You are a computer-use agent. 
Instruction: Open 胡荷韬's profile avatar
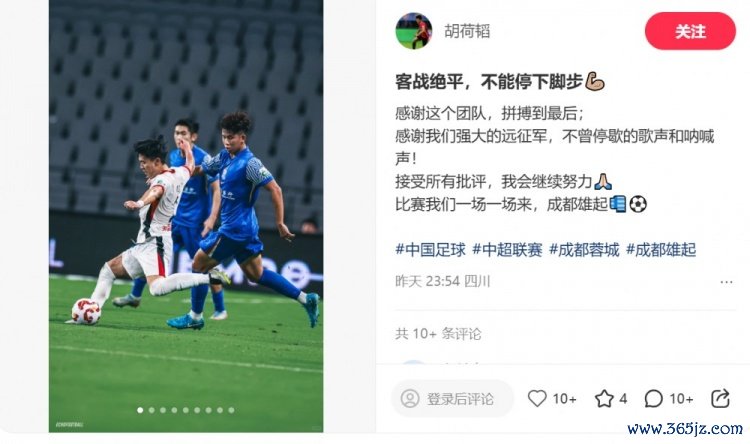(x=414, y=31)
